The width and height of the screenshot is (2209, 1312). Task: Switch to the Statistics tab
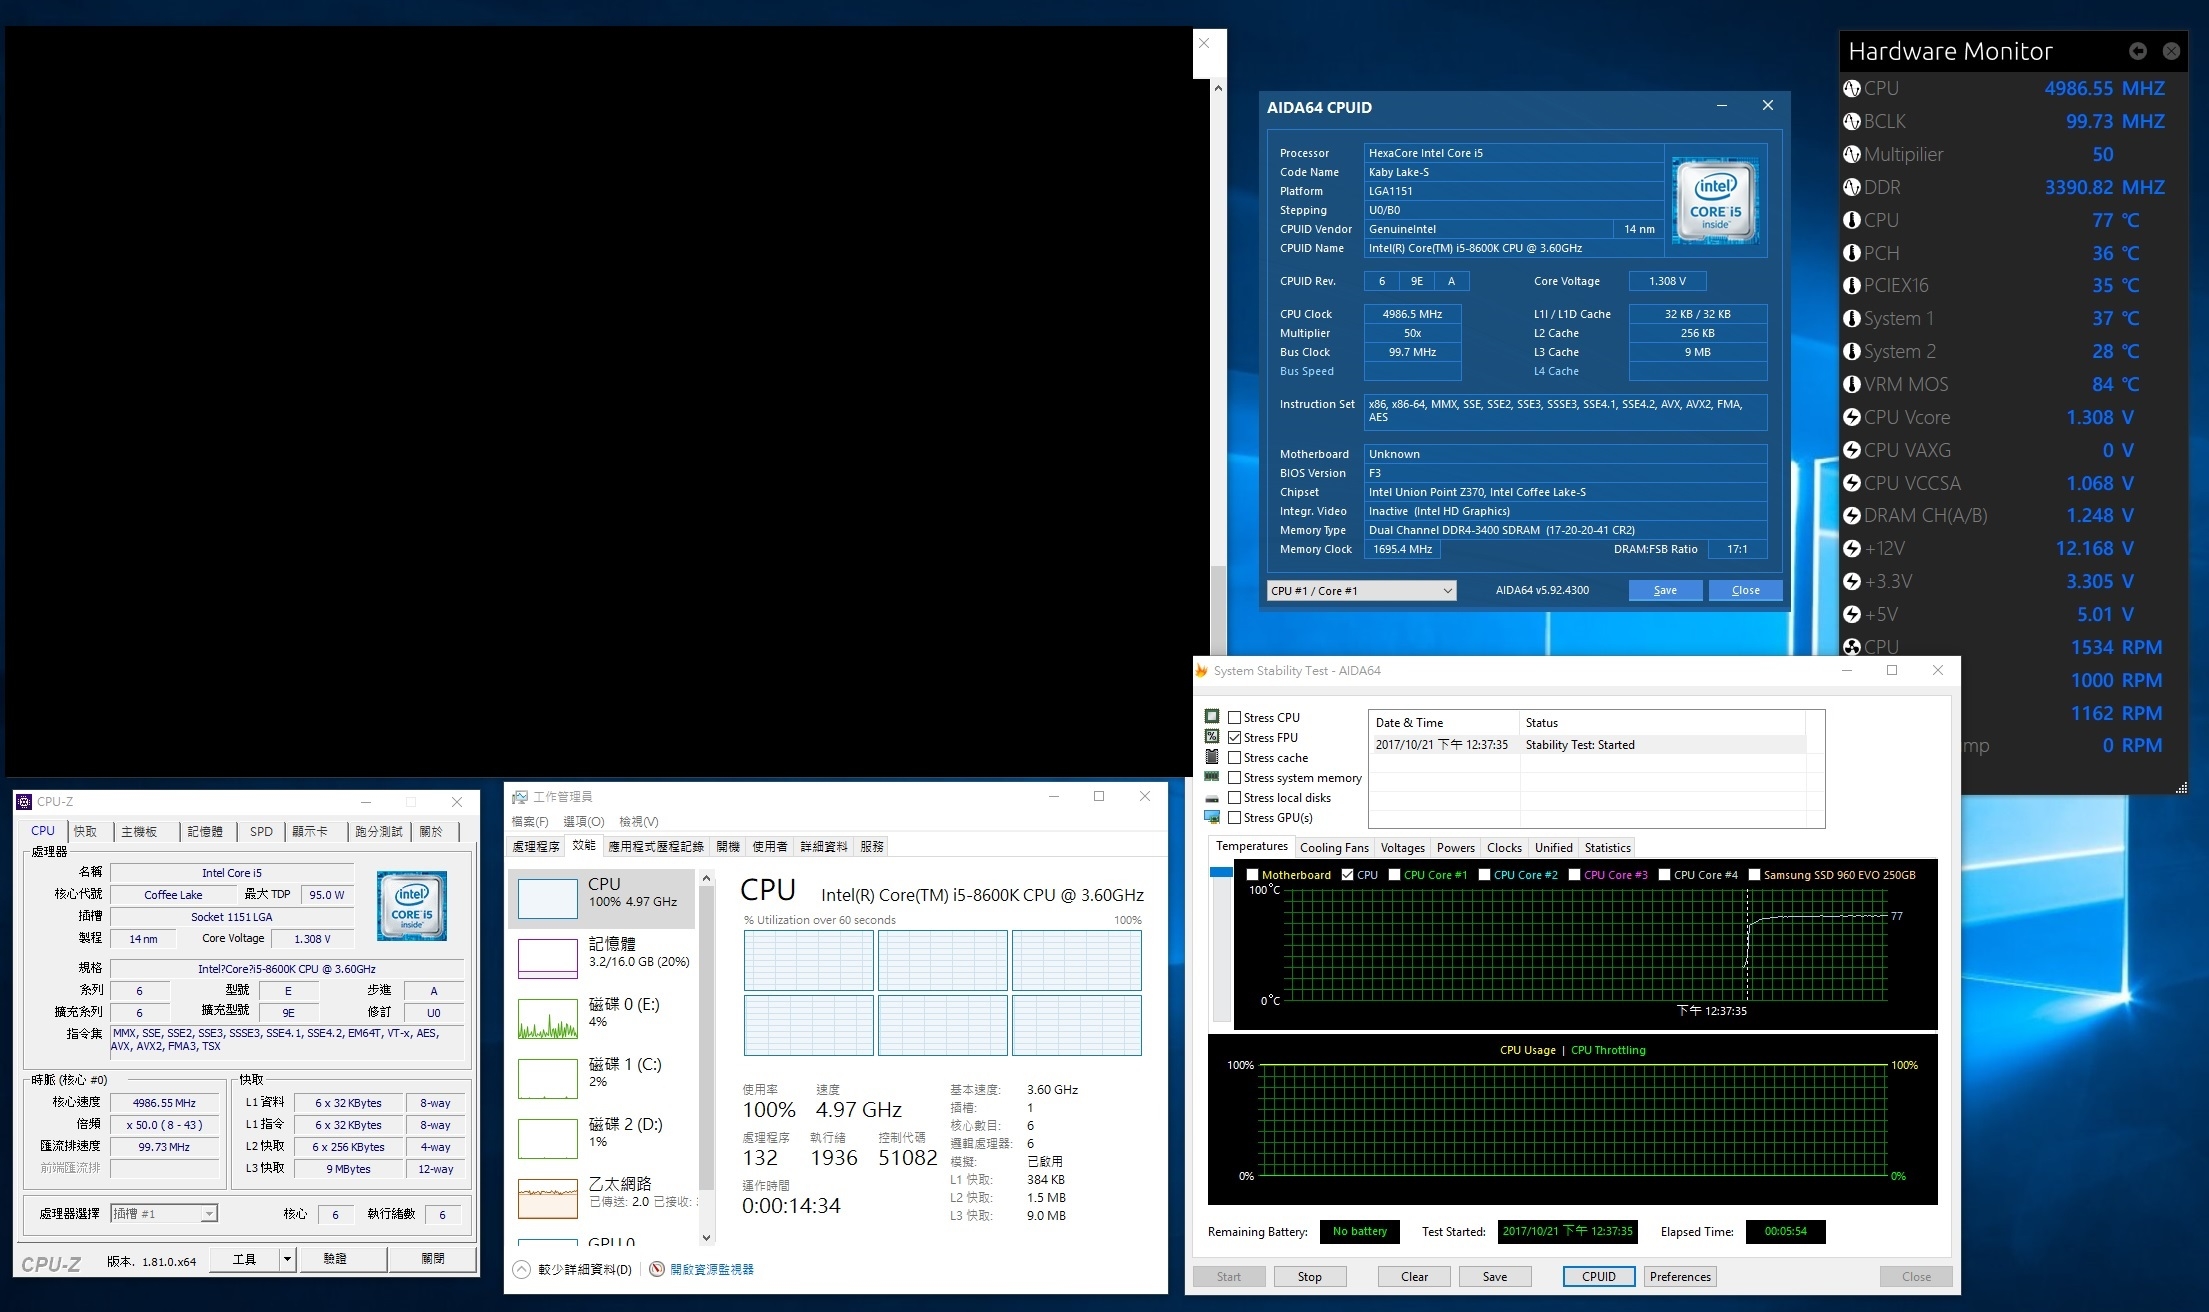pyautogui.click(x=1607, y=847)
